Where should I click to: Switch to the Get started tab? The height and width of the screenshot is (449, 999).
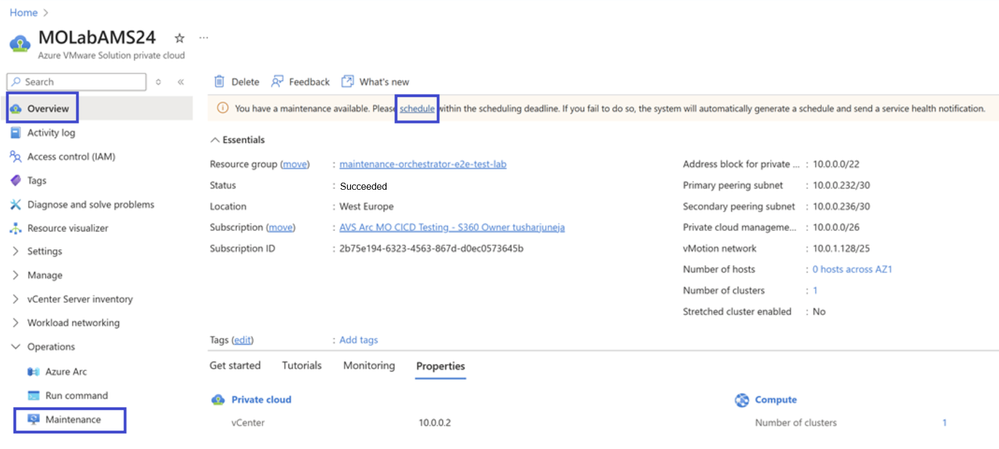pos(235,366)
